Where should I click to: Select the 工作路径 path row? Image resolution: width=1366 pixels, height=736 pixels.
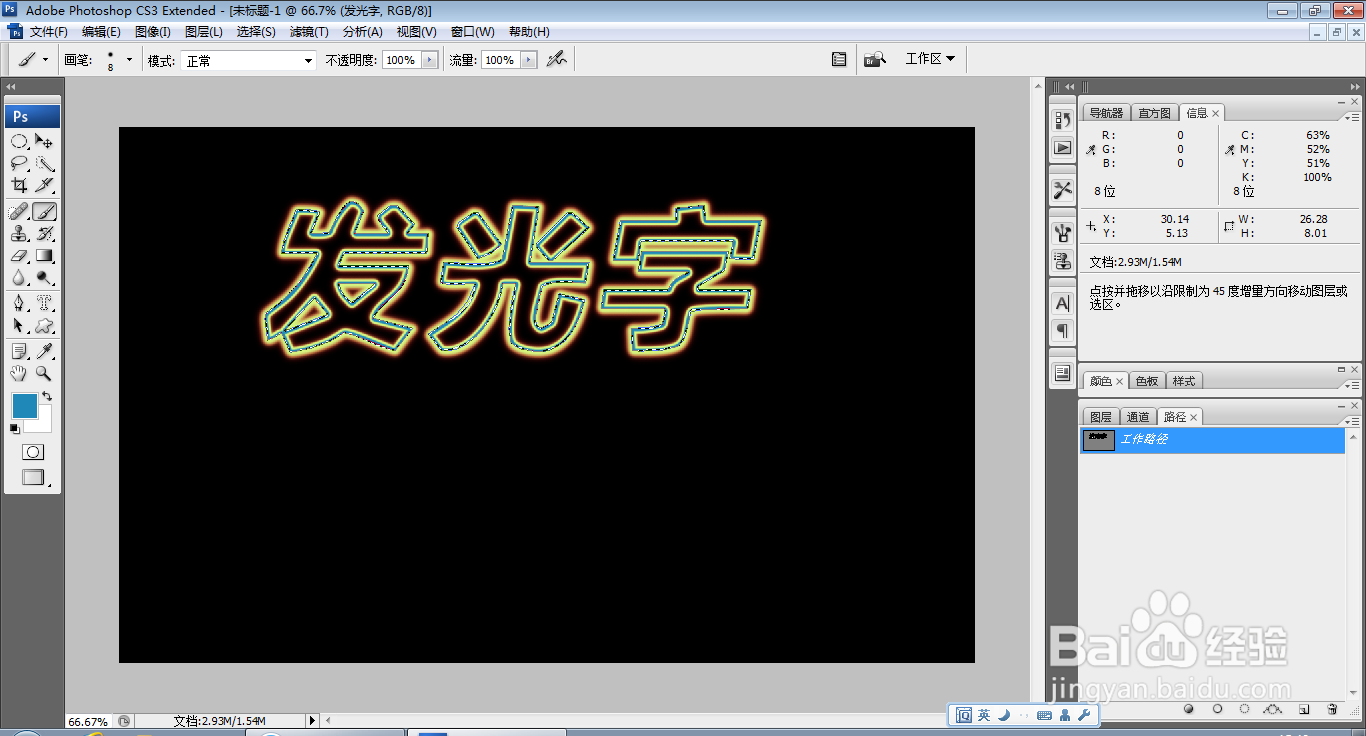tap(1213, 440)
